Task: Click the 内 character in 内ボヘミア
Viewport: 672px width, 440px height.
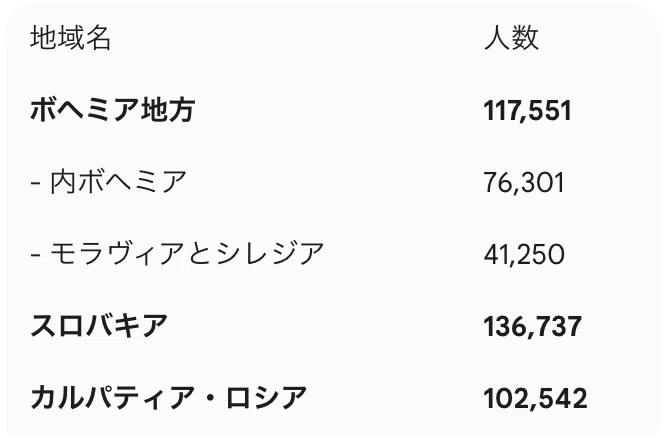Action: 64,182
